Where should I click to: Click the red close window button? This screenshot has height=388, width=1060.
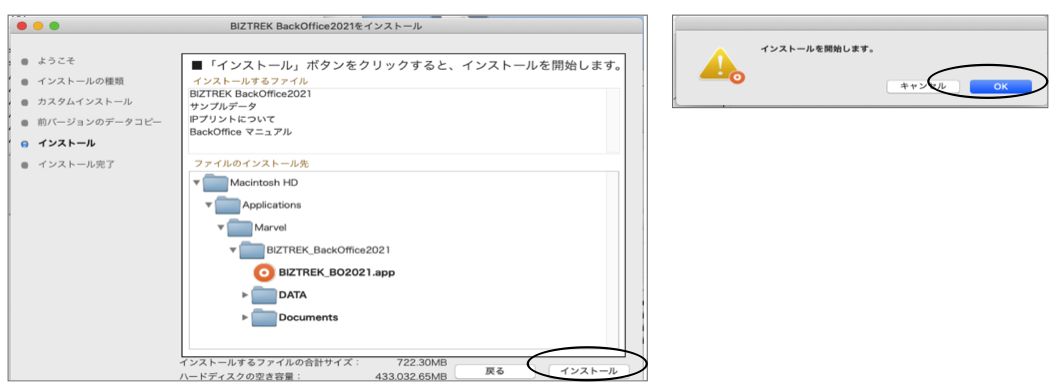(x=22, y=26)
